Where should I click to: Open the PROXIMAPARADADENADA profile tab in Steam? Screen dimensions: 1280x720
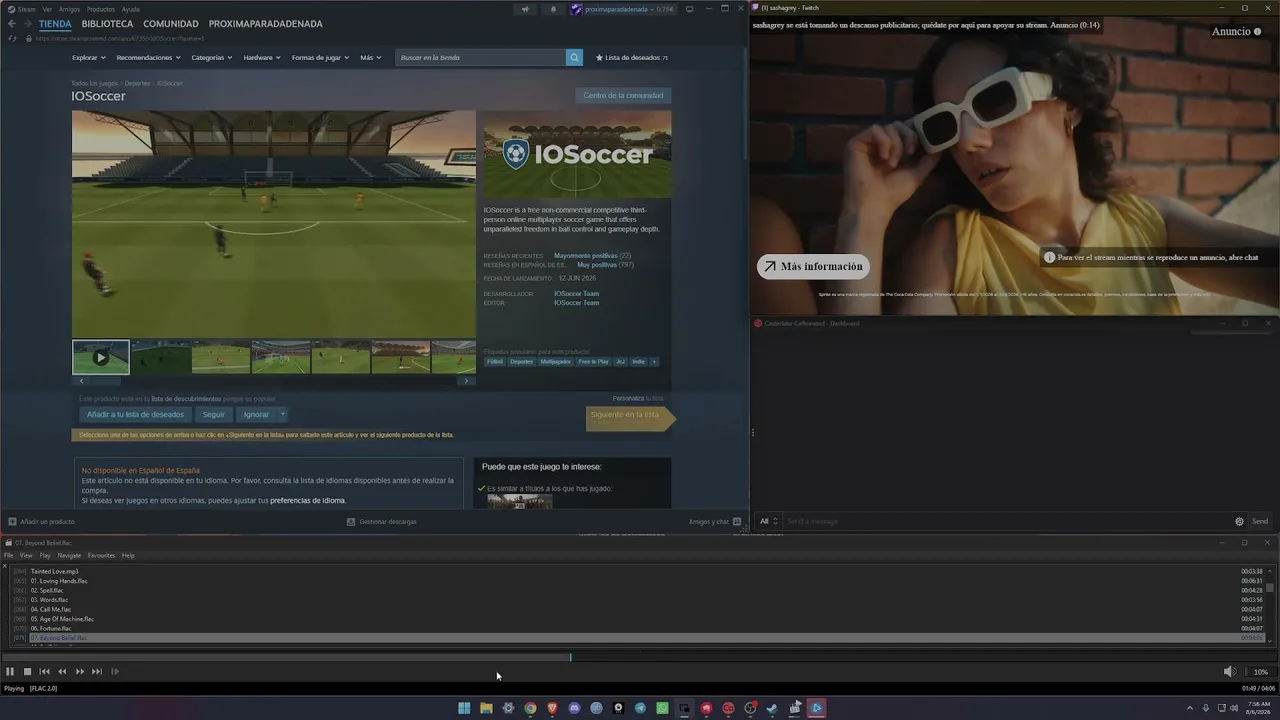click(x=266, y=24)
